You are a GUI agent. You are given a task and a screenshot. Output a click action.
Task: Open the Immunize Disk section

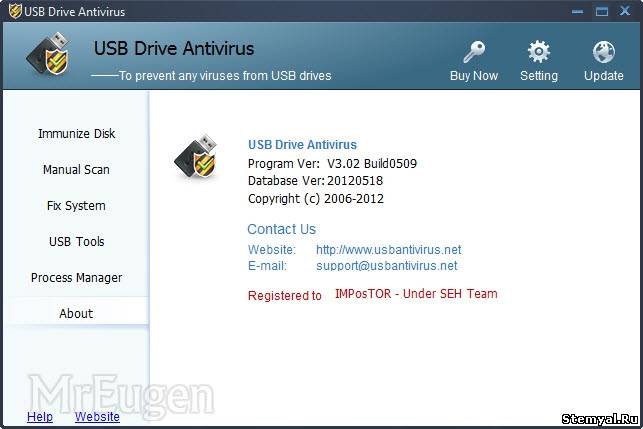coord(76,134)
